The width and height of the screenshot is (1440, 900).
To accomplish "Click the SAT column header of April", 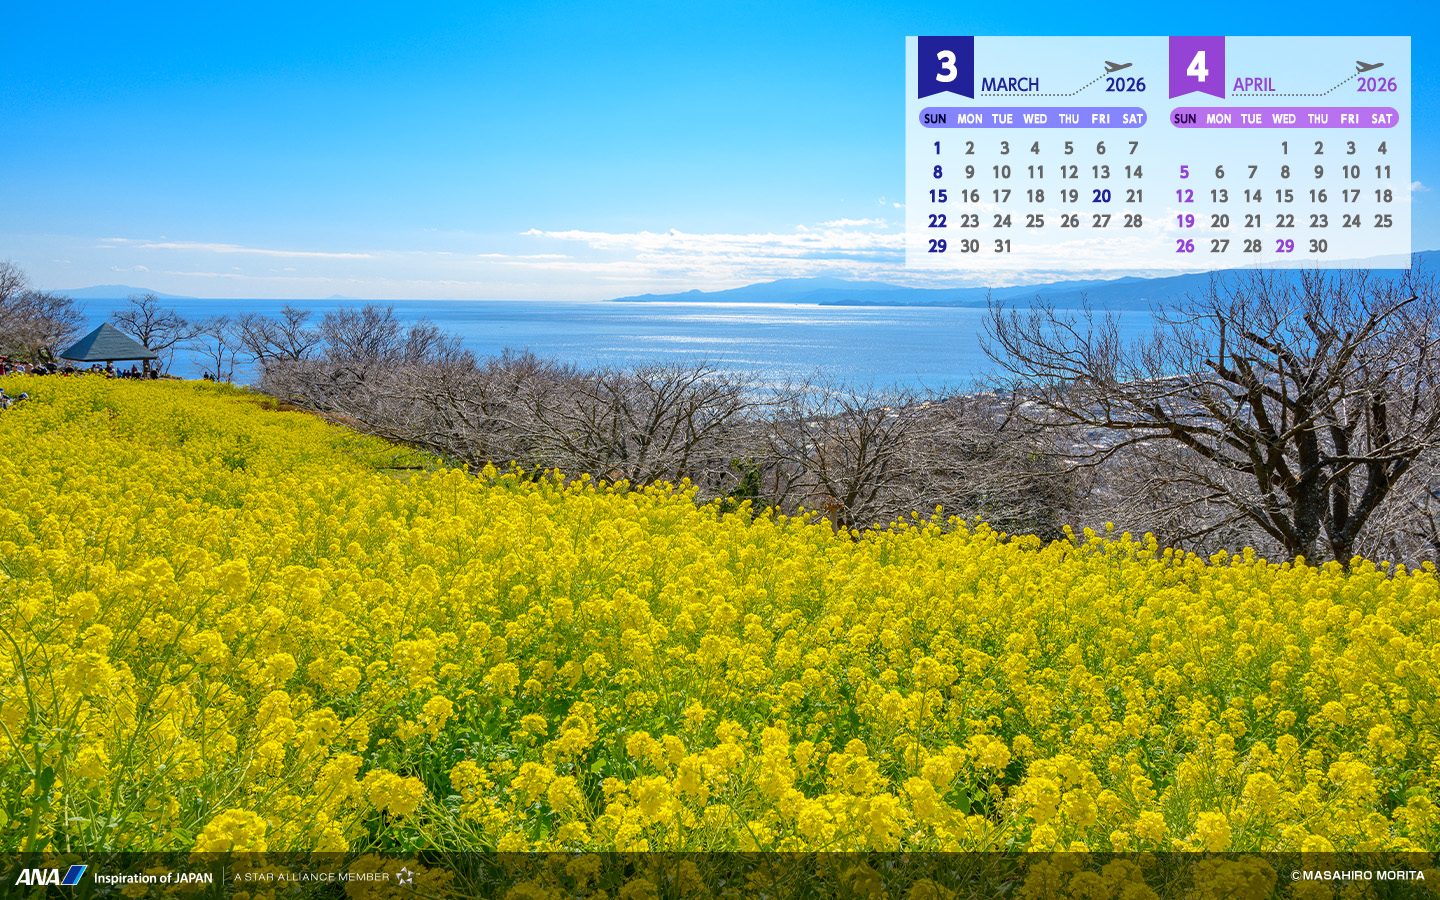I will (1382, 119).
